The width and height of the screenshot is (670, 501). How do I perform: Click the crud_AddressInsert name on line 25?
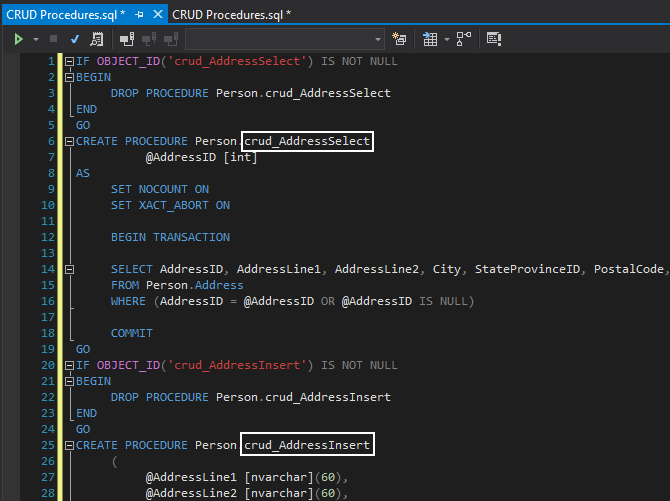pos(307,445)
